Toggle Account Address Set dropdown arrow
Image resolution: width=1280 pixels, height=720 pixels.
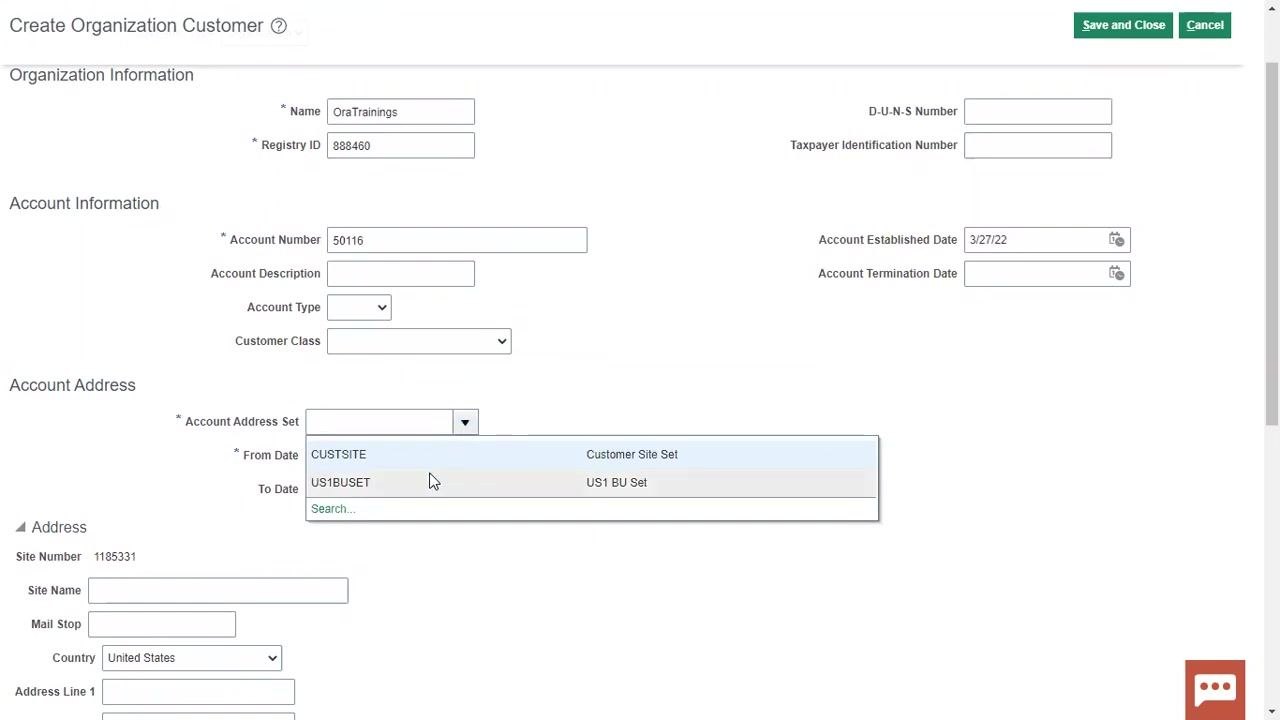point(465,422)
